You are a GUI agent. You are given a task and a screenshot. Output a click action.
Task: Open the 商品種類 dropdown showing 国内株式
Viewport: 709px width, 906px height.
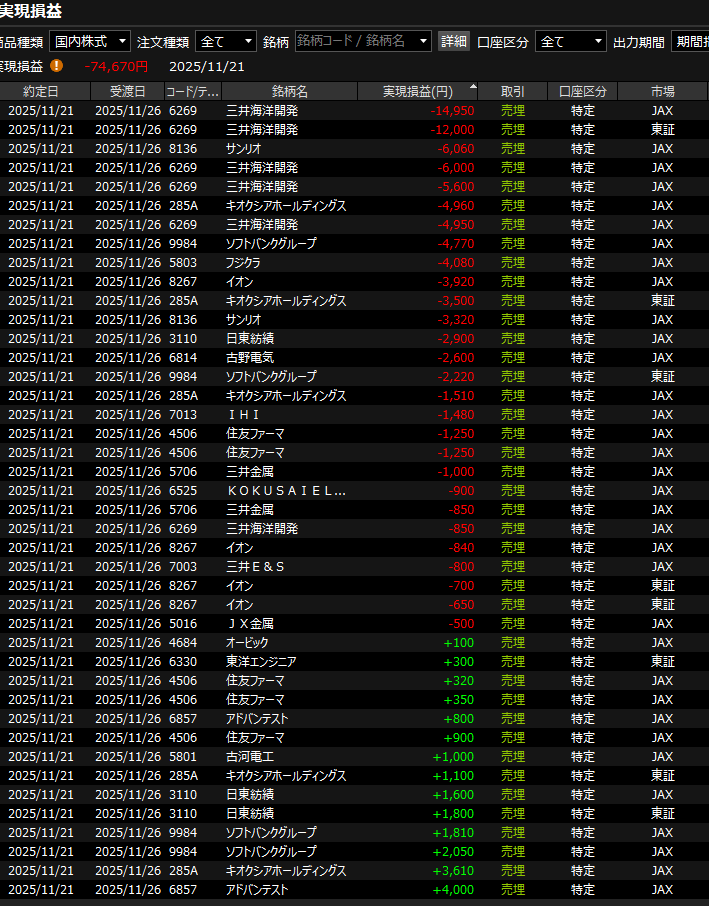click(90, 41)
